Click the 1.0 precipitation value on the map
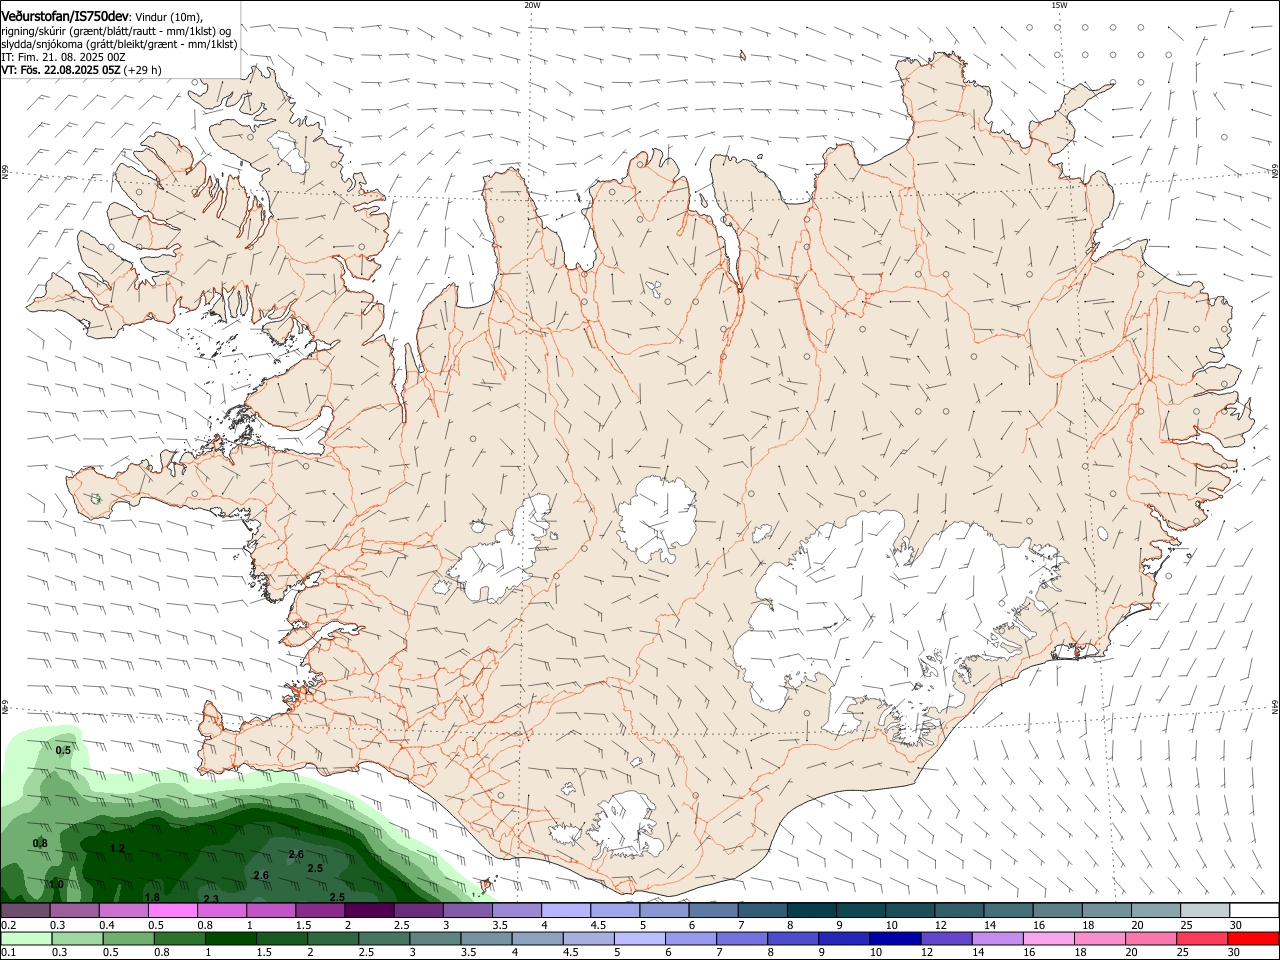This screenshot has height=960, width=1280. [x=56, y=884]
